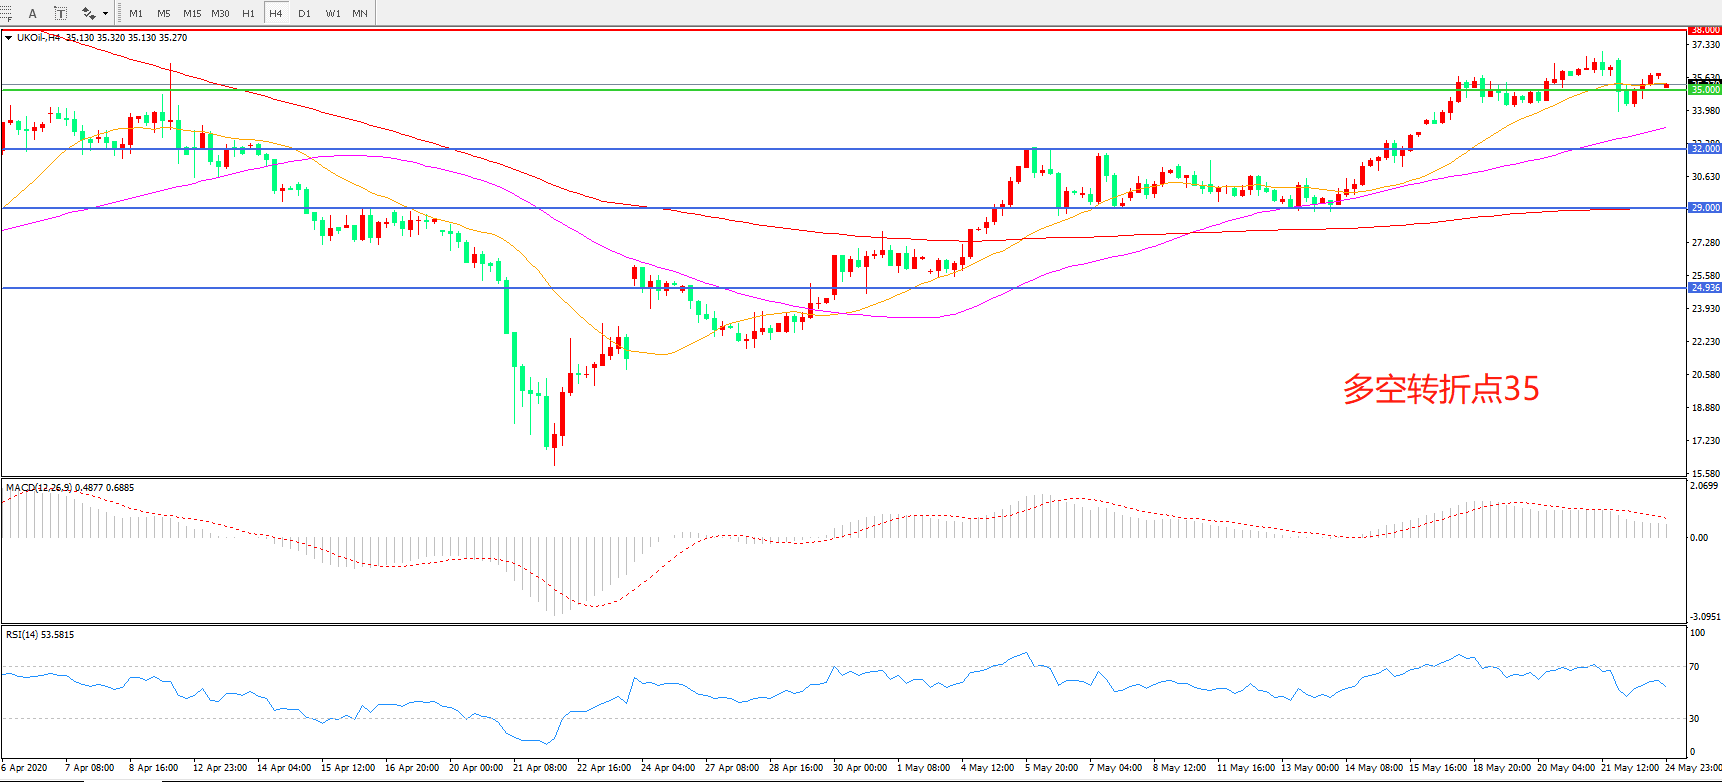Select the green 35.000 price level tag
Viewport: 1722px width, 782px height.
pos(1704,90)
